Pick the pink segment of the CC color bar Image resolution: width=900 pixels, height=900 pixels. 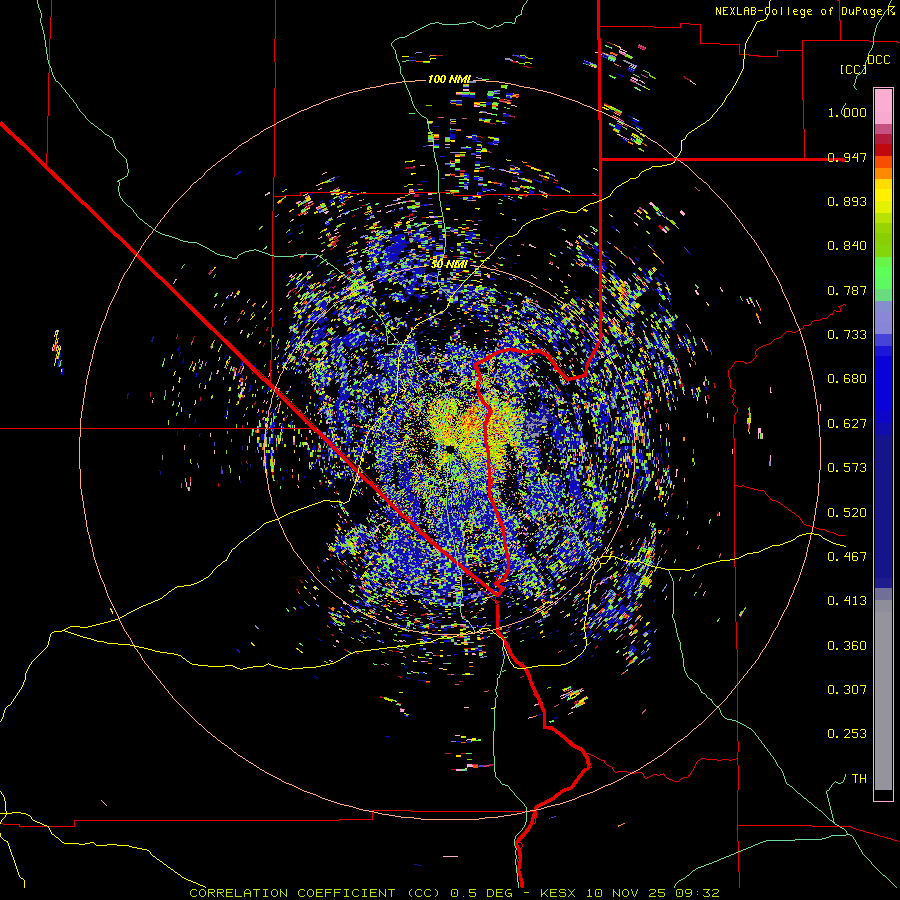(x=883, y=107)
